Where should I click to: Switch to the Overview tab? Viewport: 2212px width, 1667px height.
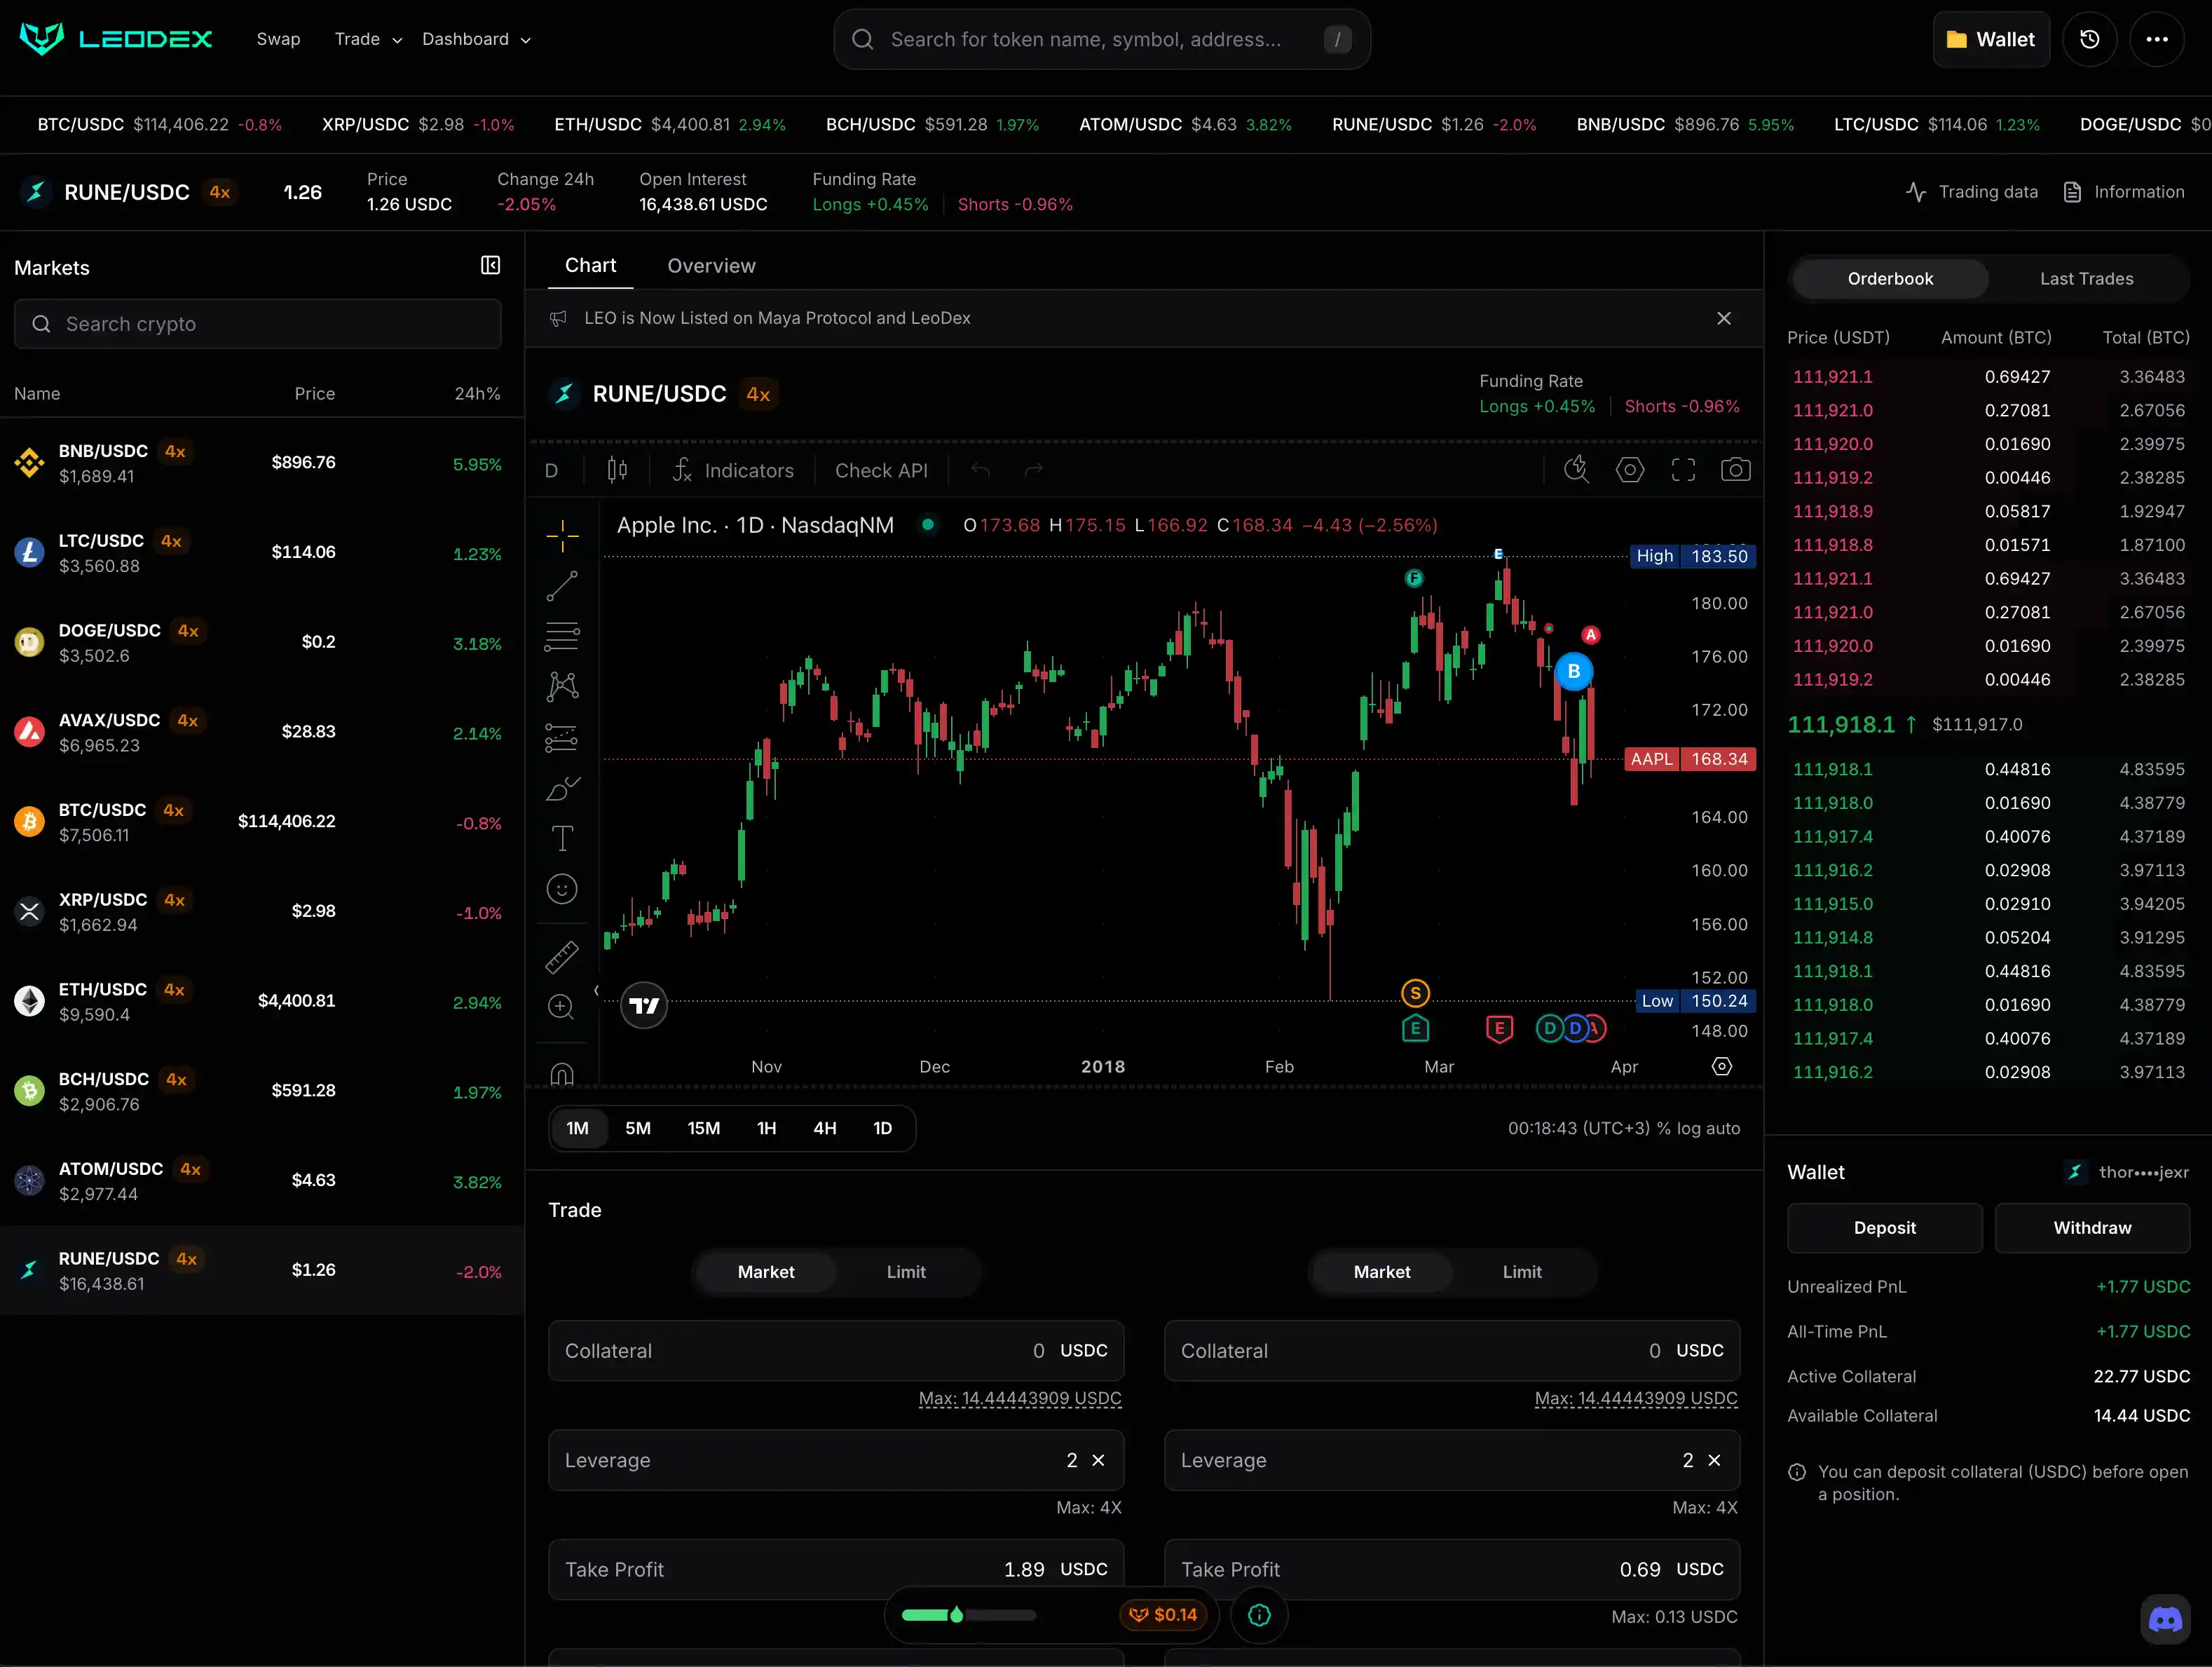pos(711,265)
